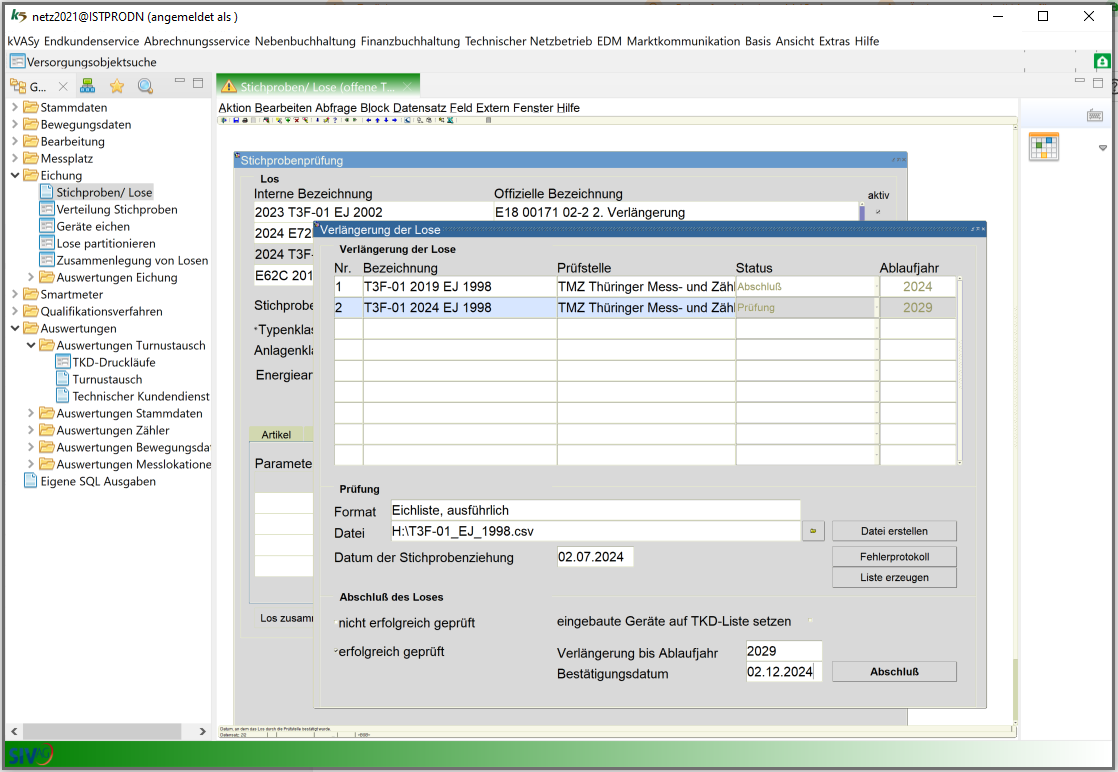Expand the Smartmeter tree folder

click(x=15, y=294)
